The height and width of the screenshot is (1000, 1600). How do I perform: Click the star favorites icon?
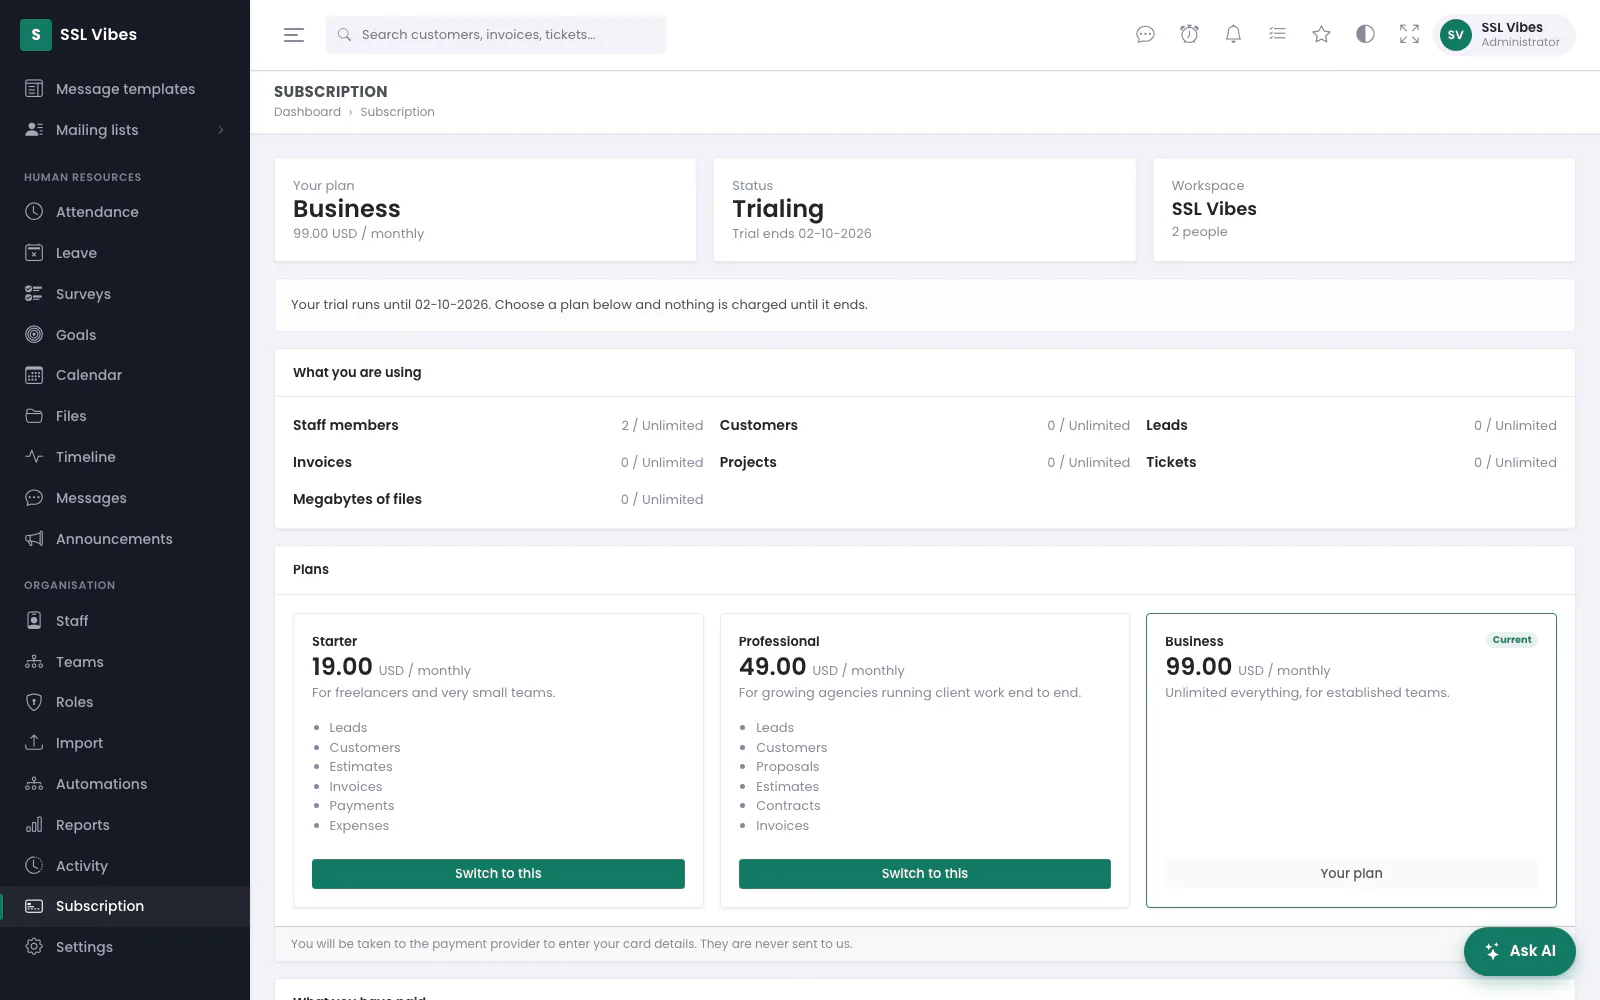[x=1321, y=35]
